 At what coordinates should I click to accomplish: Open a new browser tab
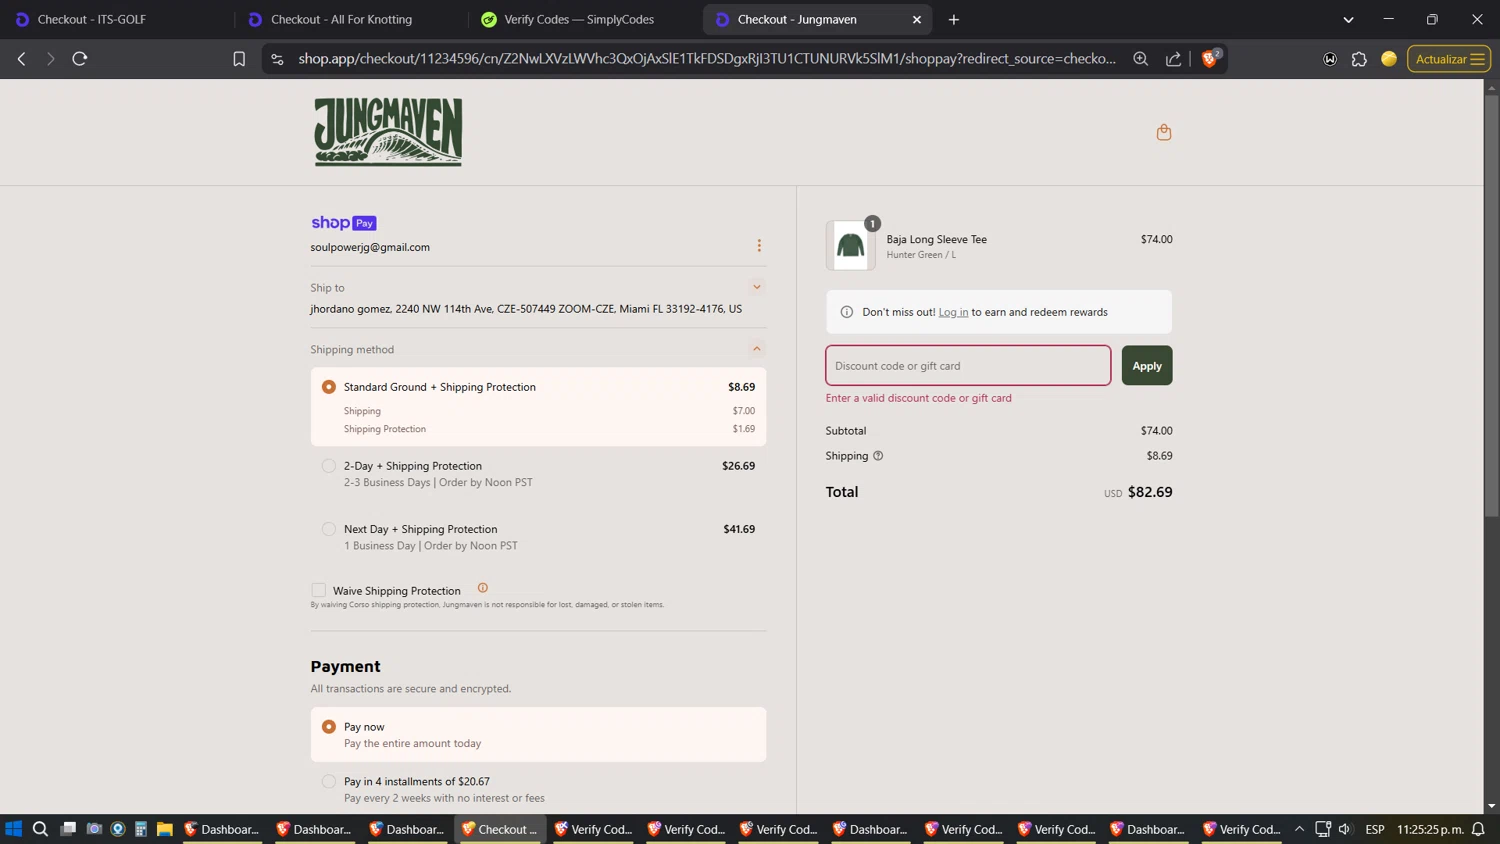coord(953,19)
